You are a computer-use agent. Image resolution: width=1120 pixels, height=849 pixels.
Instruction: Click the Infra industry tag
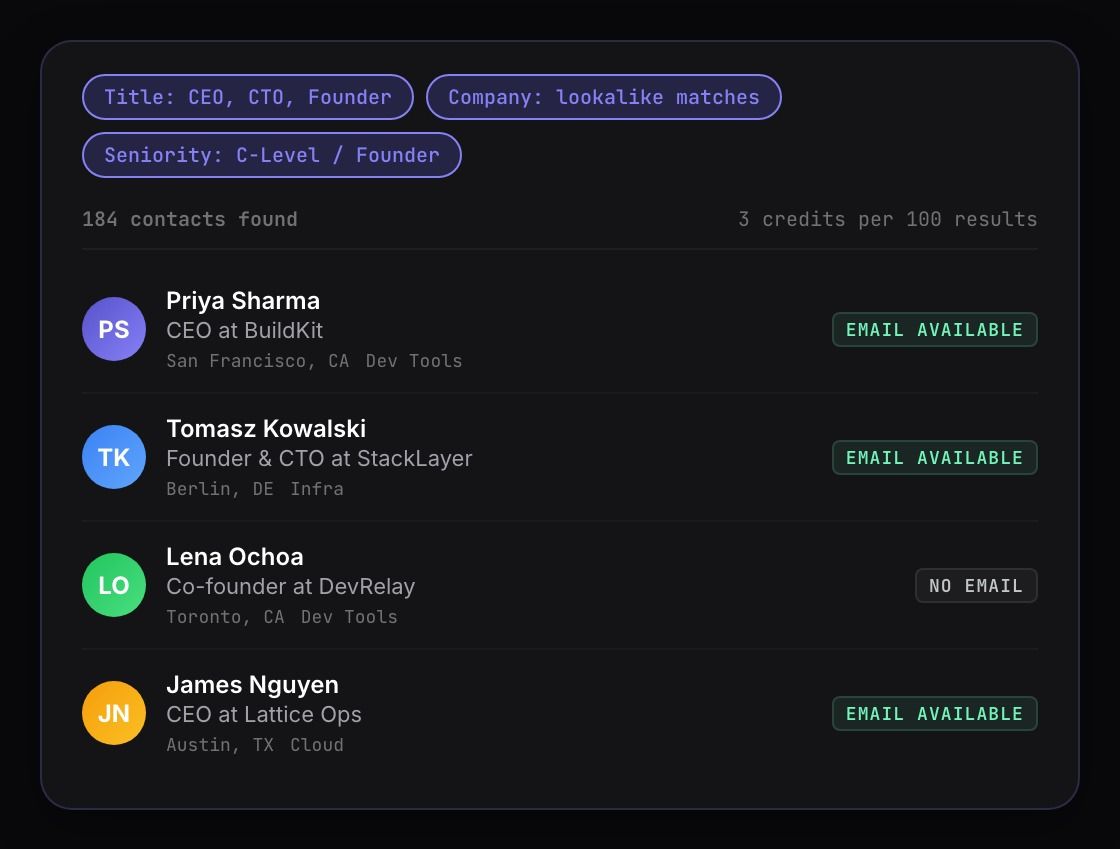click(x=316, y=489)
